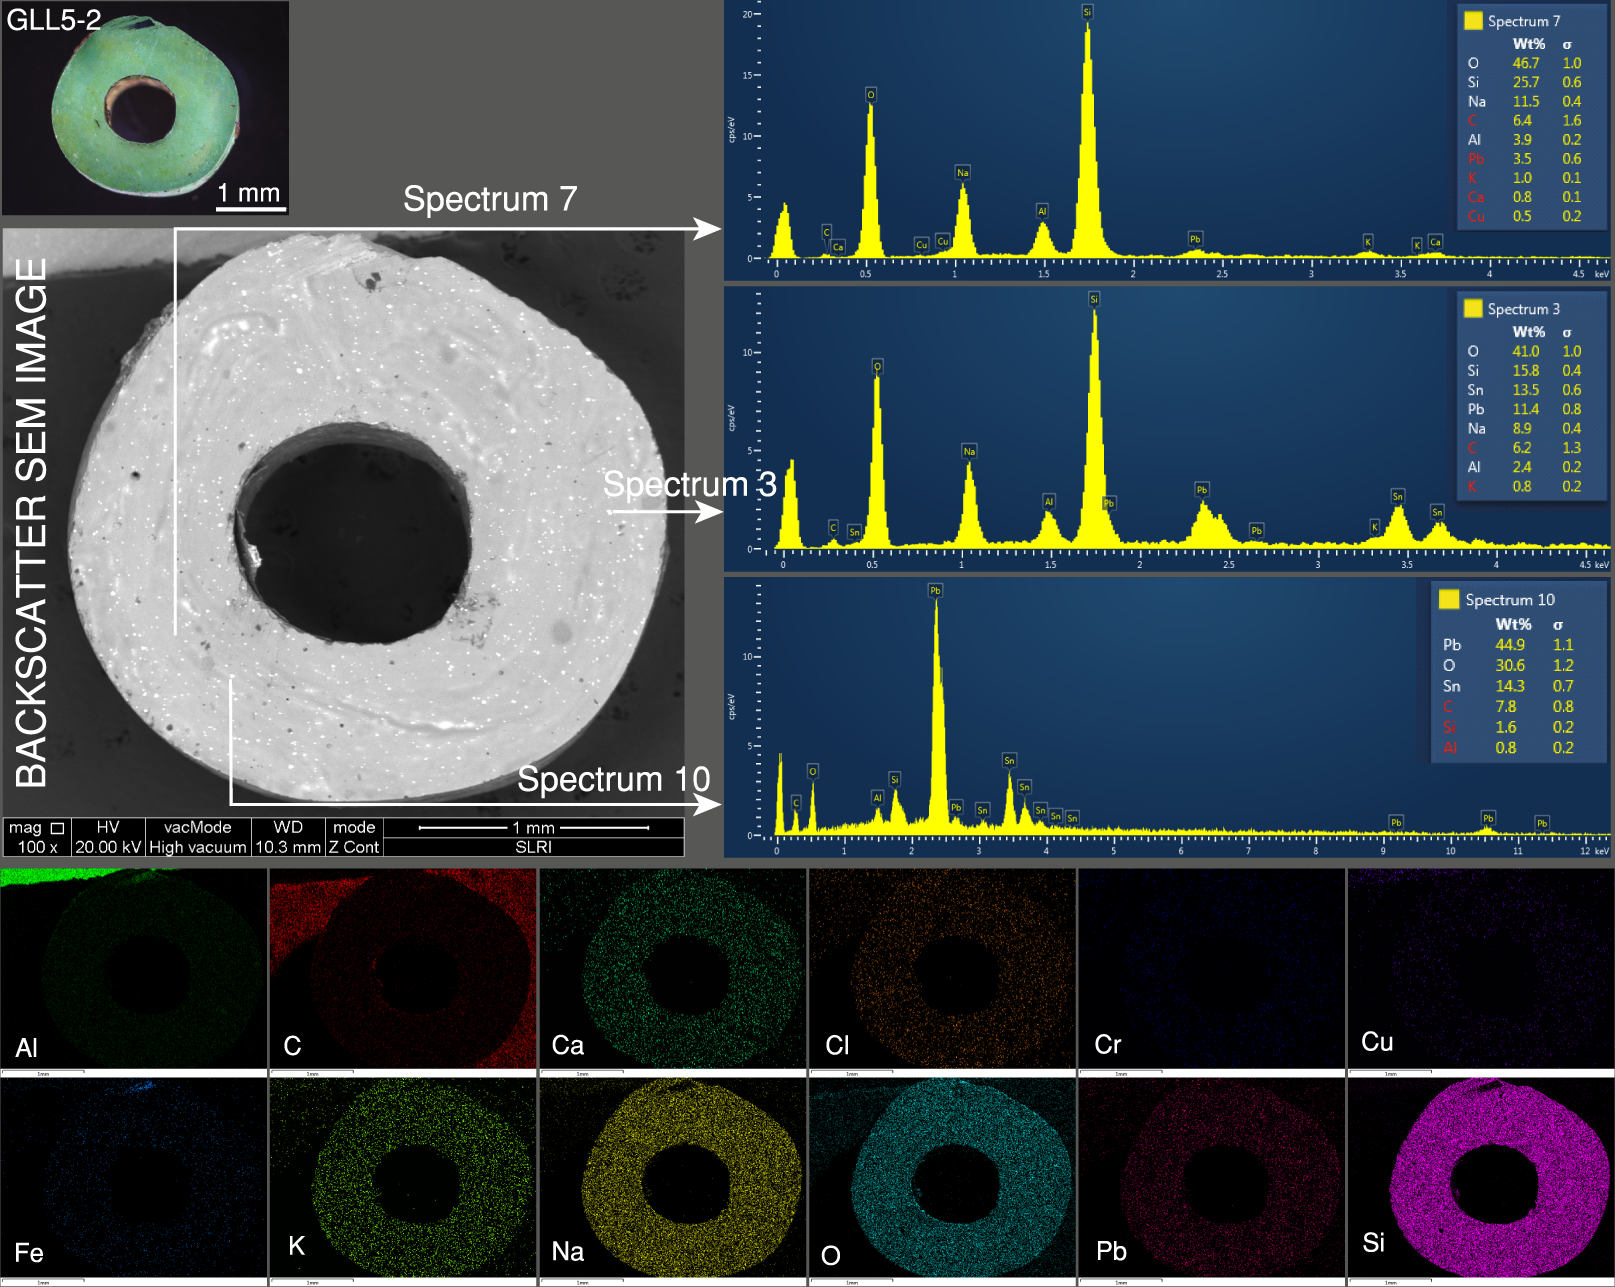Click the Spectrum 10 arrow label text

[x=613, y=779]
